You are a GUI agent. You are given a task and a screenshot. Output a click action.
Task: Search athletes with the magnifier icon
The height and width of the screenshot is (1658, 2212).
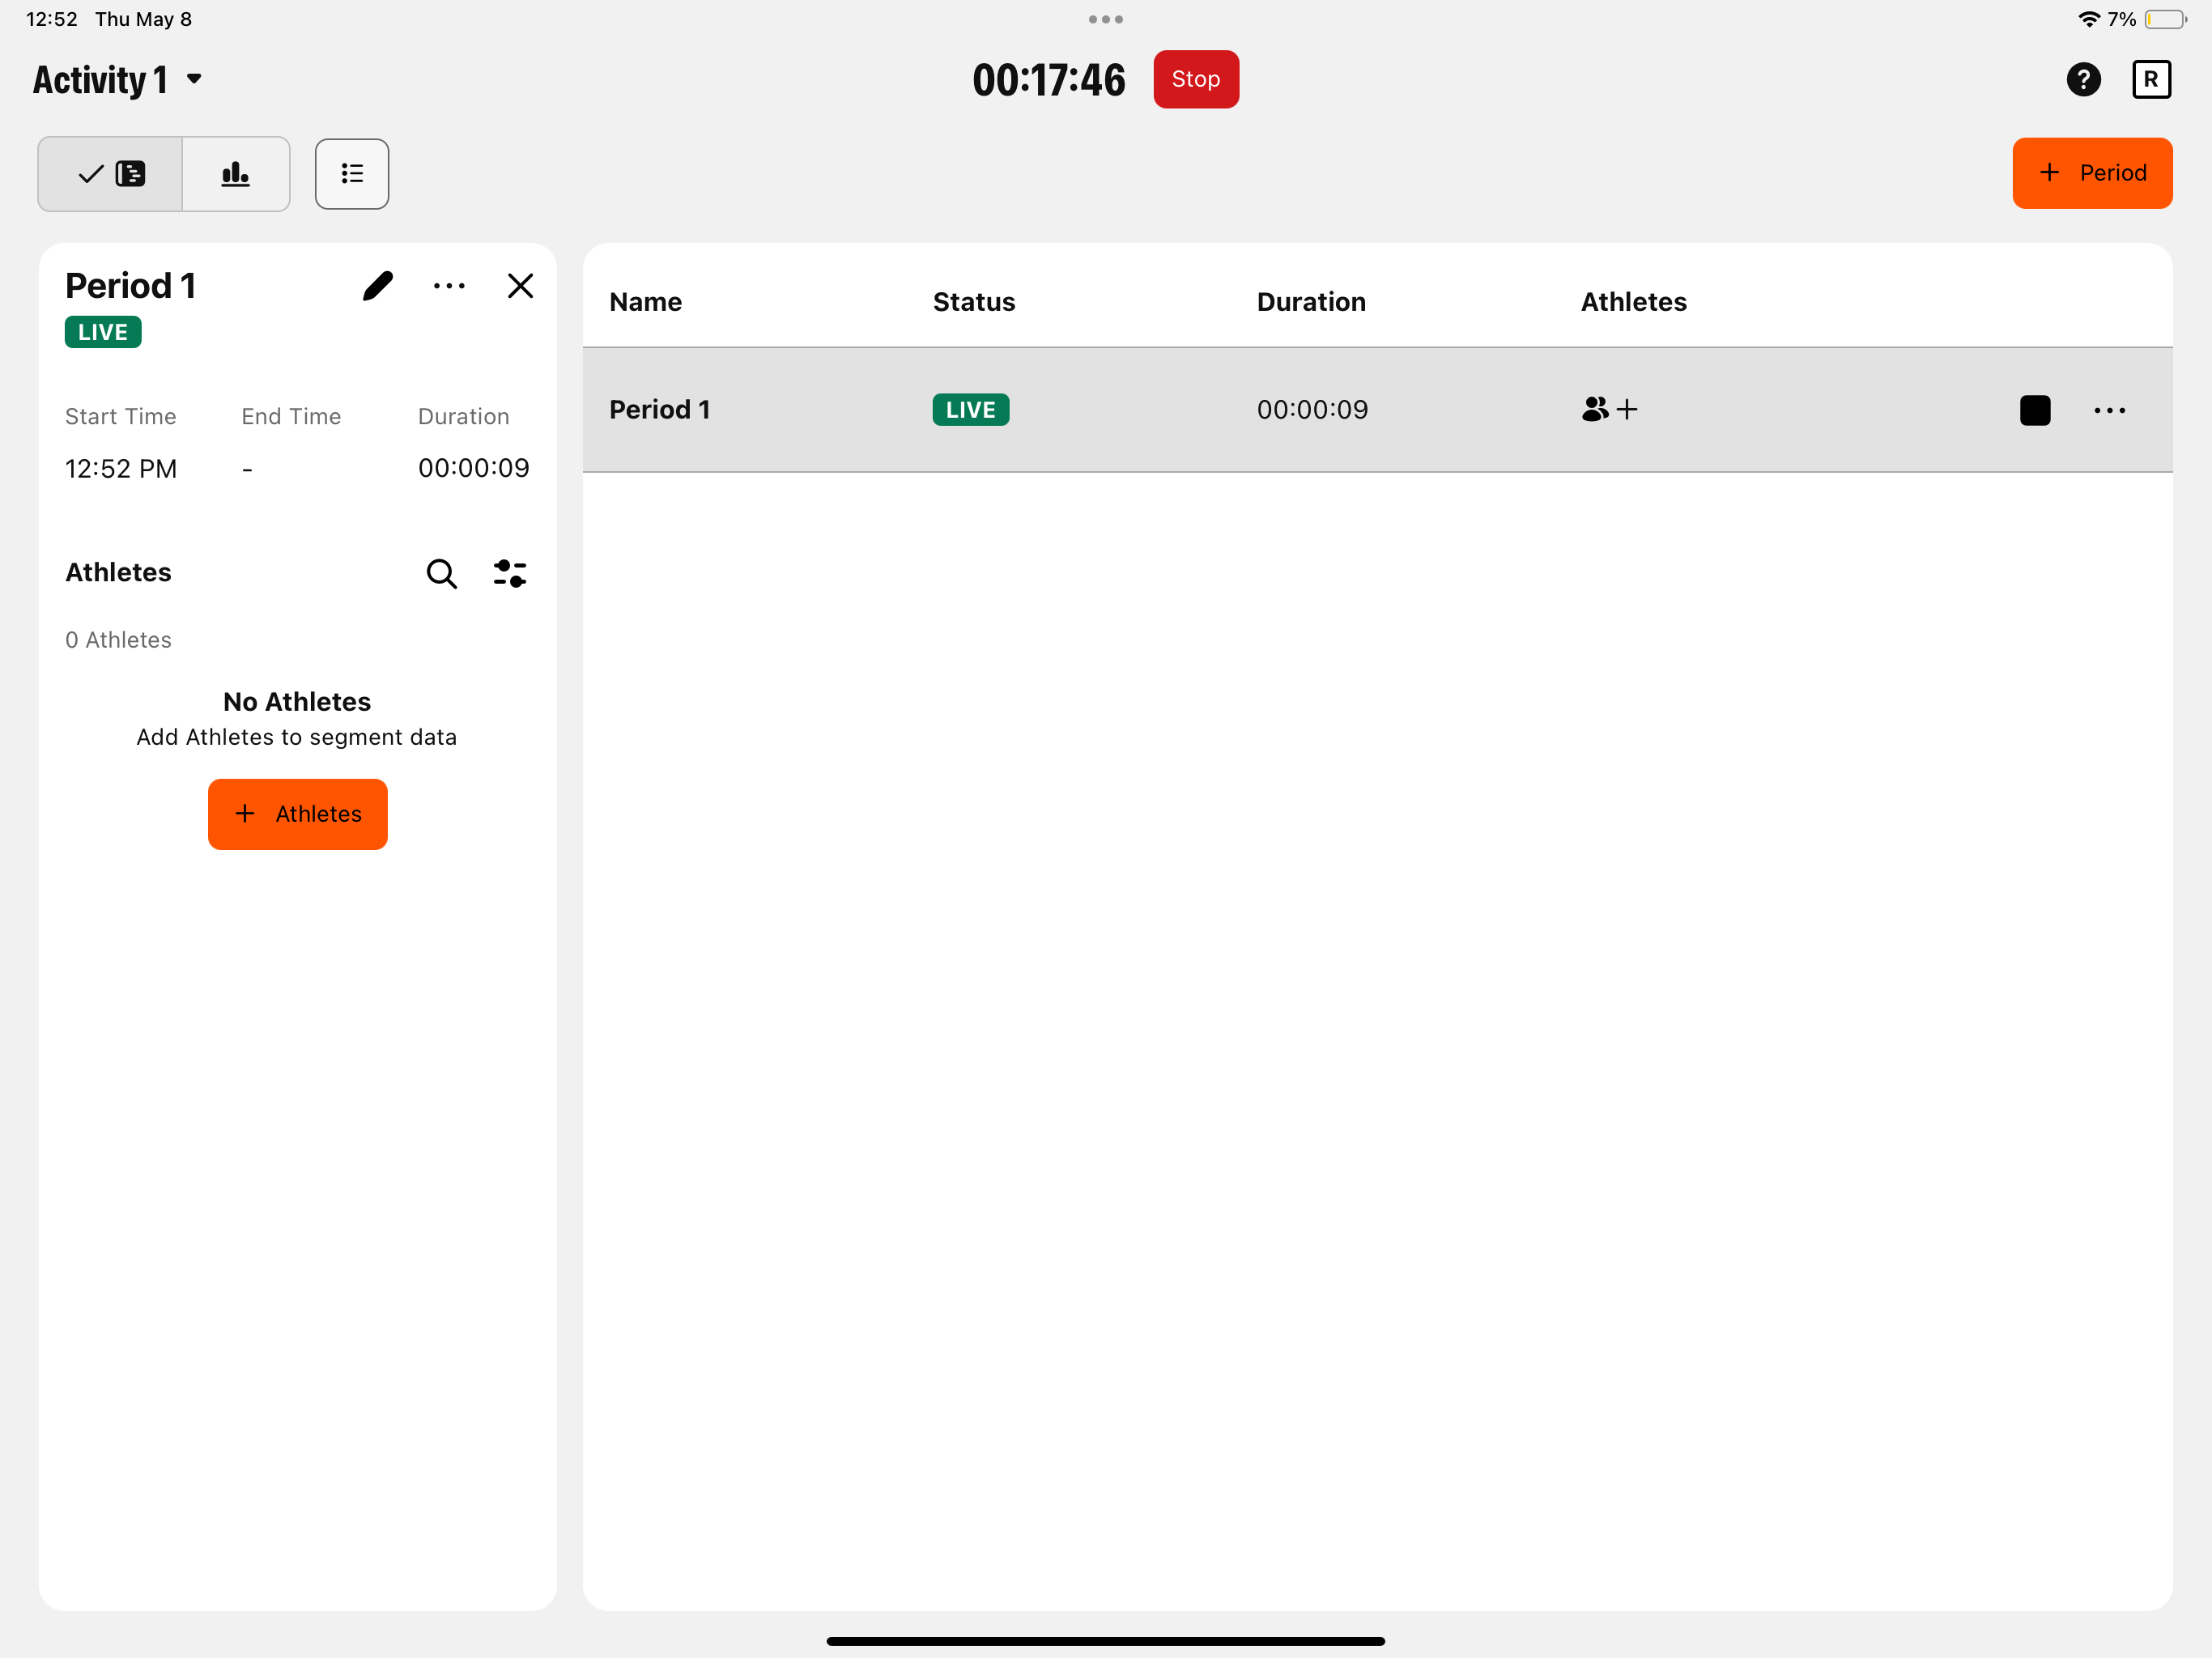coord(441,573)
